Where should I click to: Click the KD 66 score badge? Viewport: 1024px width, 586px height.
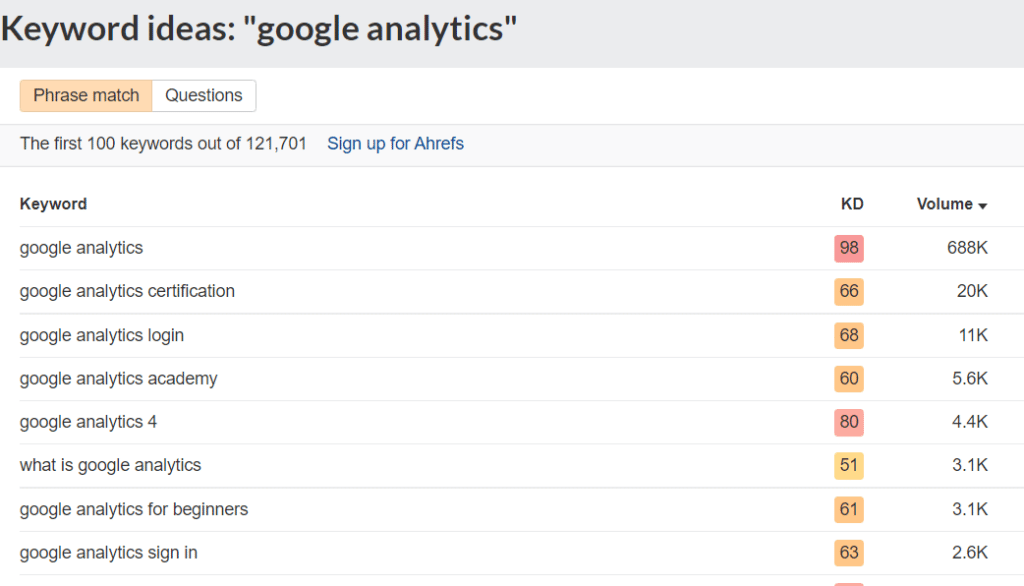point(849,291)
